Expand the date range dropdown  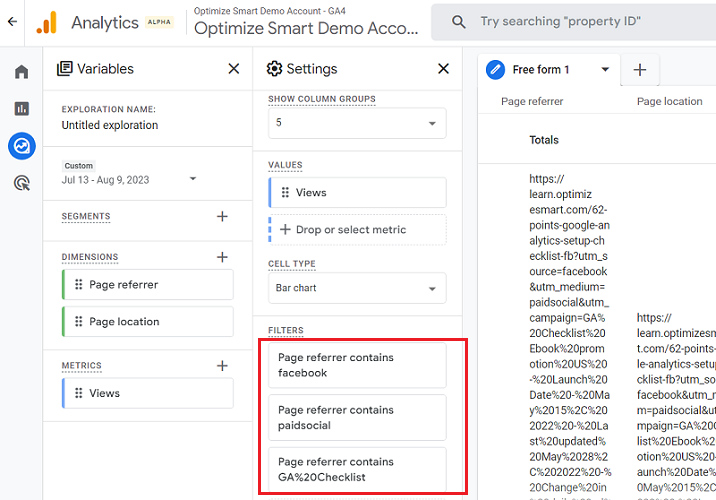tap(192, 180)
